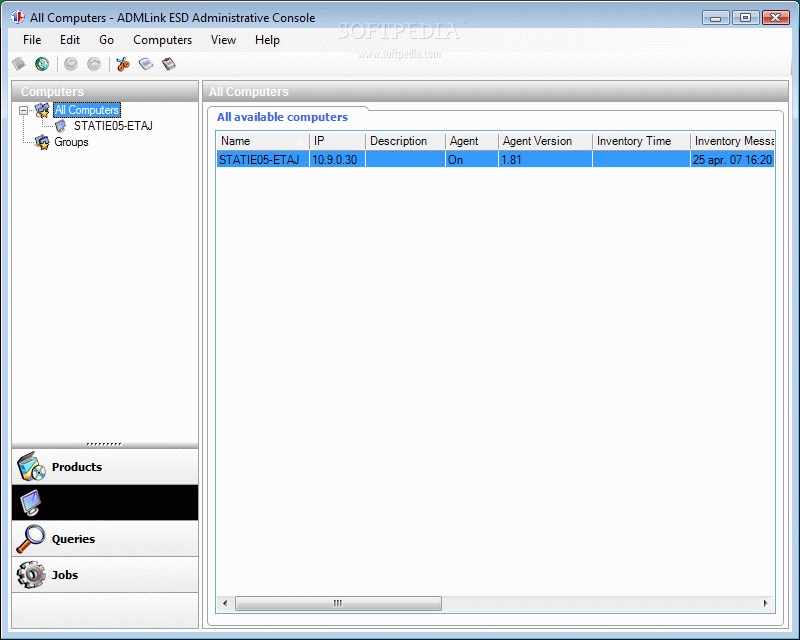Click the grayed-out Forward toolbar icon
The width and height of the screenshot is (800, 640).
(94, 64)
